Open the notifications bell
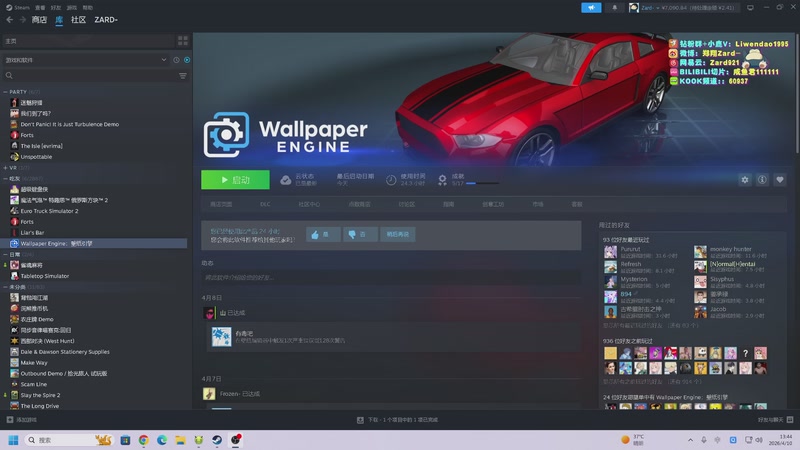 [614, 8]
